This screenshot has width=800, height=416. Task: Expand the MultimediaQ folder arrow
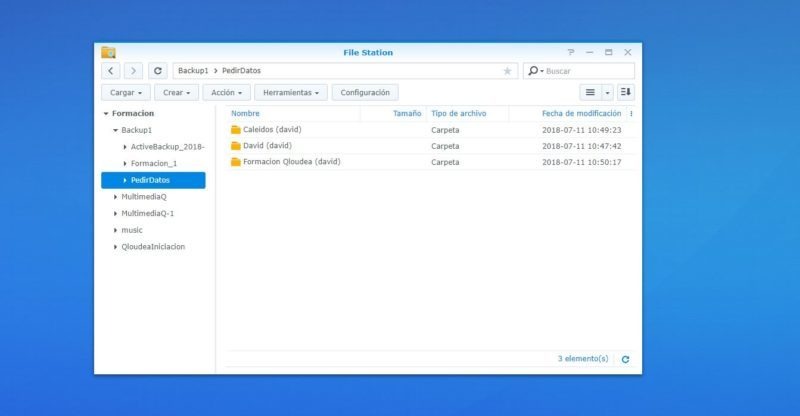pyautogui.click(x=115, y=197)
